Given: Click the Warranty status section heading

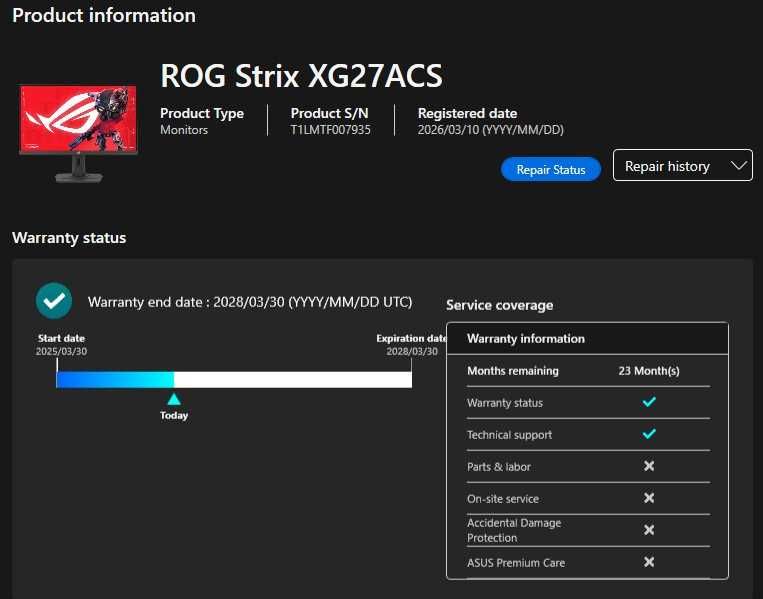Looking at the screenshot, I should pyautogui.click(x=69, y=238).
